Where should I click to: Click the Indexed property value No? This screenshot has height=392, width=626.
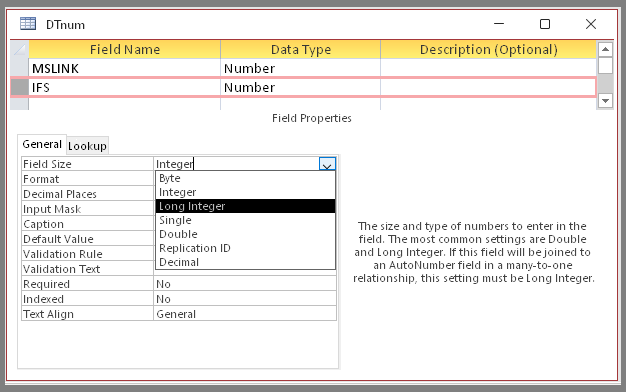tap(245, 299)
